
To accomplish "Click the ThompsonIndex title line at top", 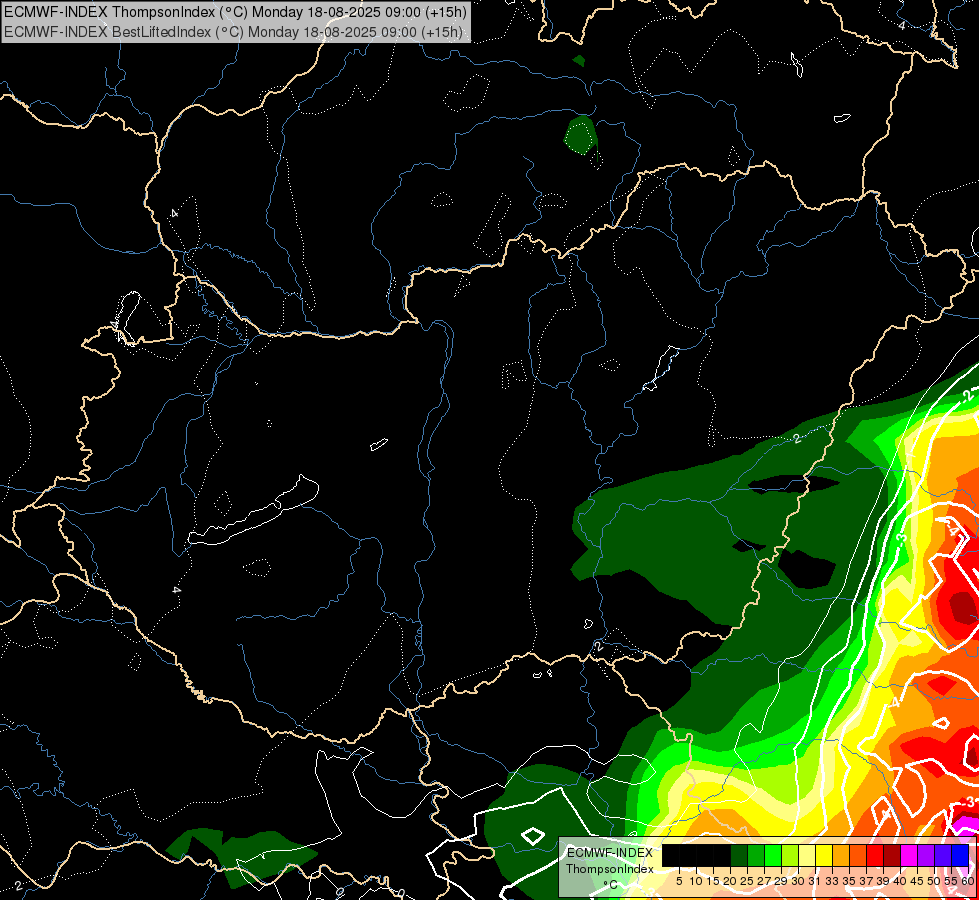I will pyautogui.click(x=235, y=11).
